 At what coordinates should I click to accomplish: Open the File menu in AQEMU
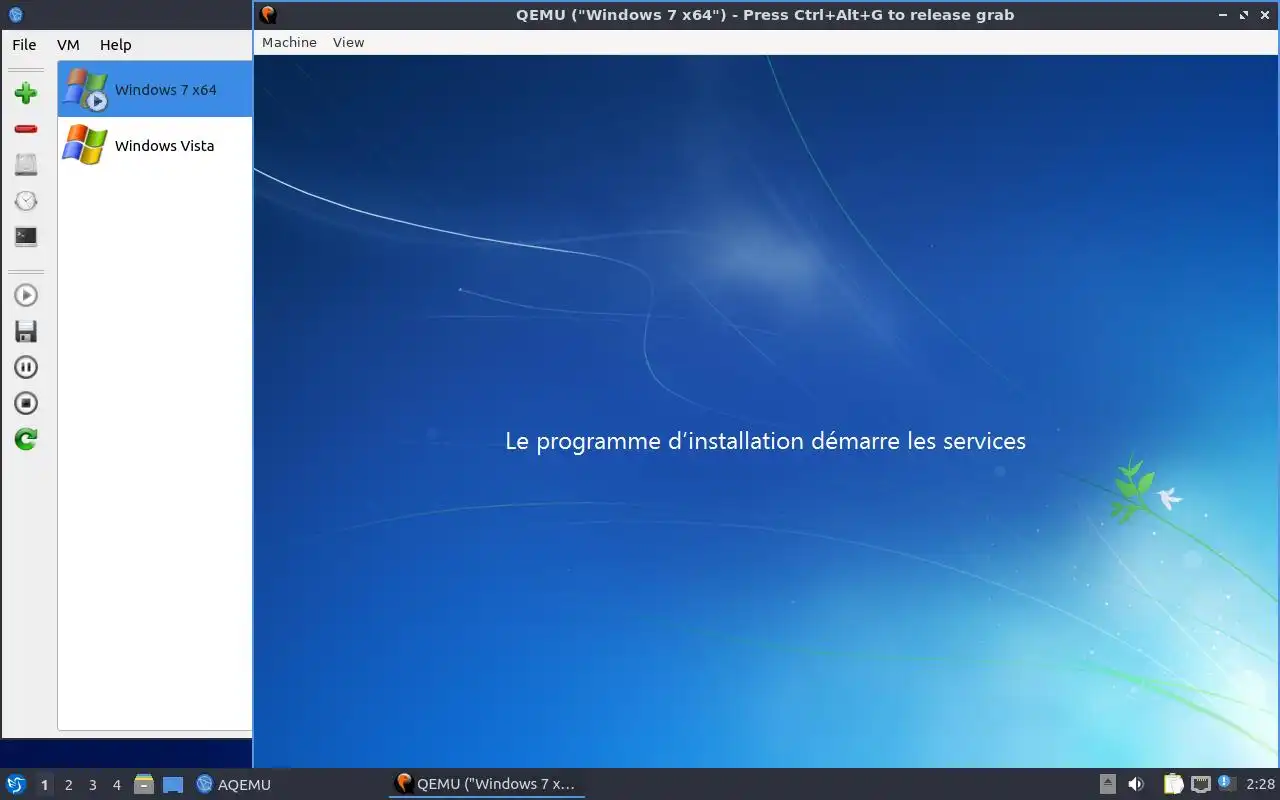click(x=24, y=44)
